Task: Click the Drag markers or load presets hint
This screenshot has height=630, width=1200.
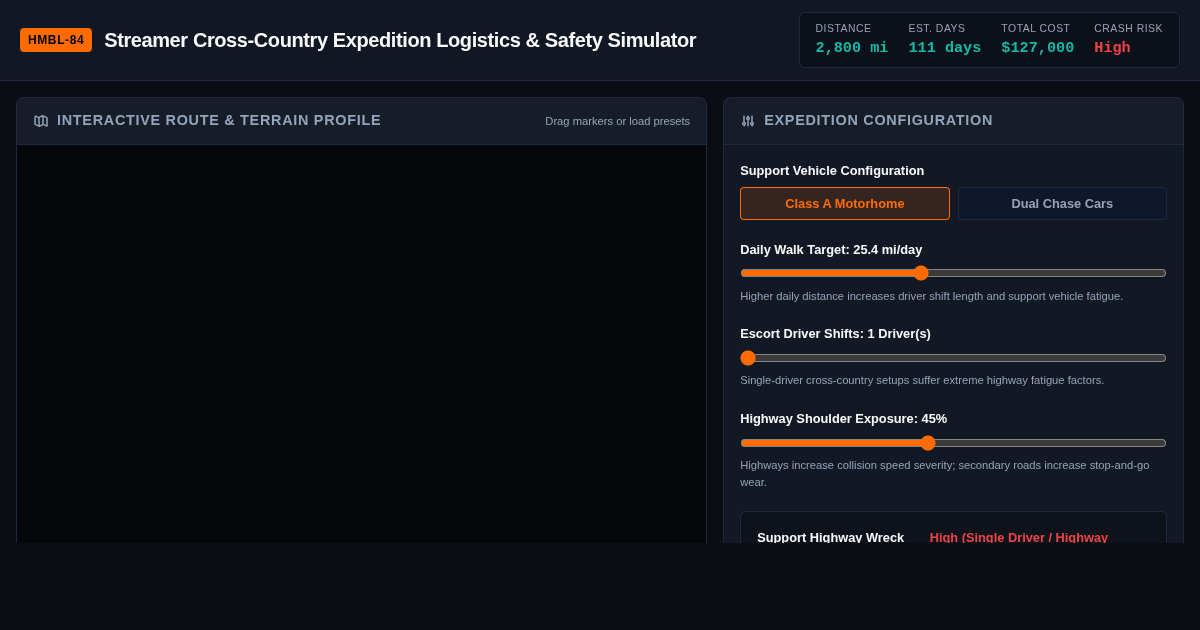Action: (x=617, y=121)
